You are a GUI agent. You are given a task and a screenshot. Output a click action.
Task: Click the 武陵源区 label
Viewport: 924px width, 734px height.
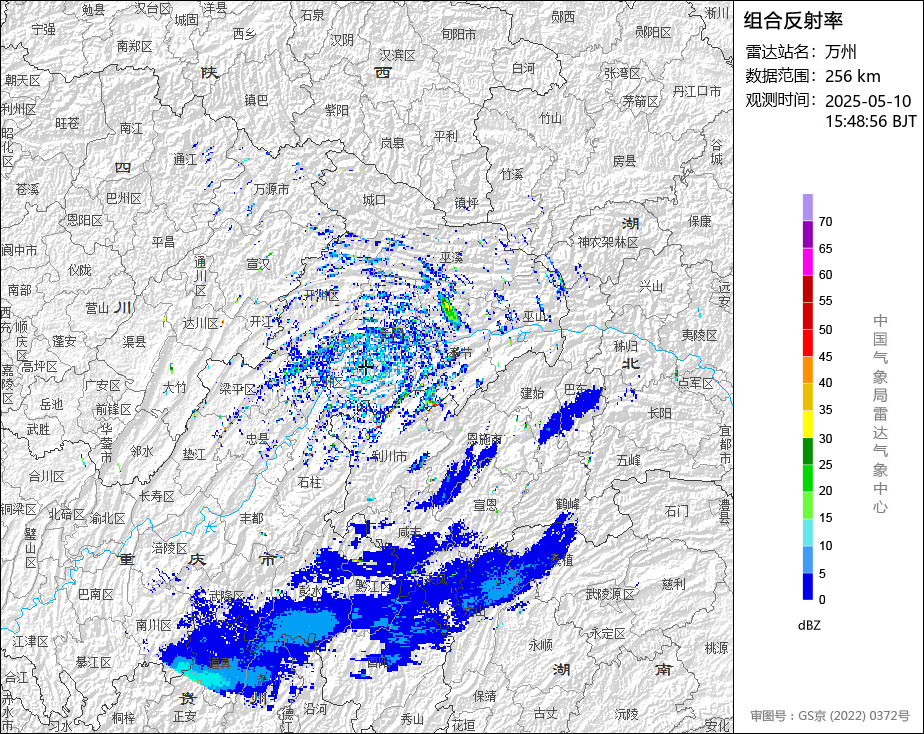[610, 594]
